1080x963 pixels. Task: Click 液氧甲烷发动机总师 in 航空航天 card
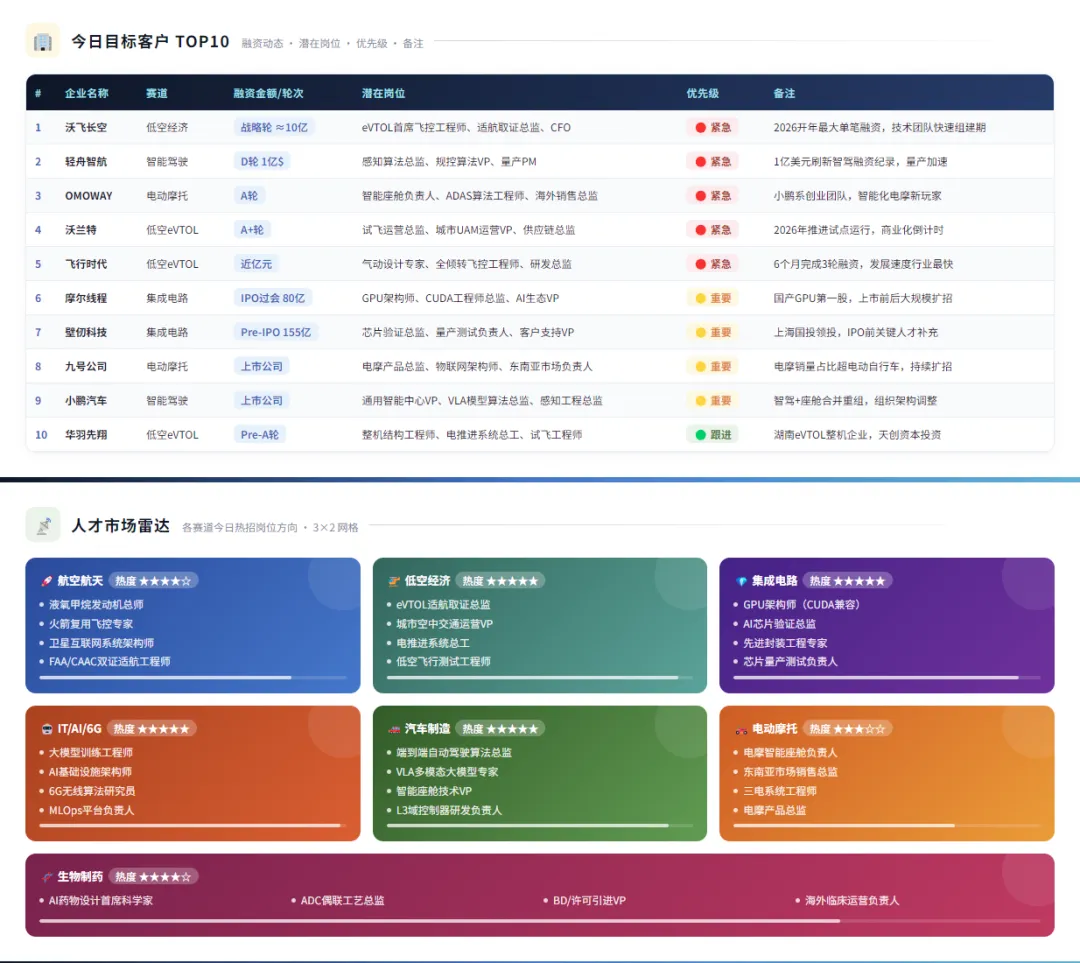pyautogui.click(x=96, y=605)
